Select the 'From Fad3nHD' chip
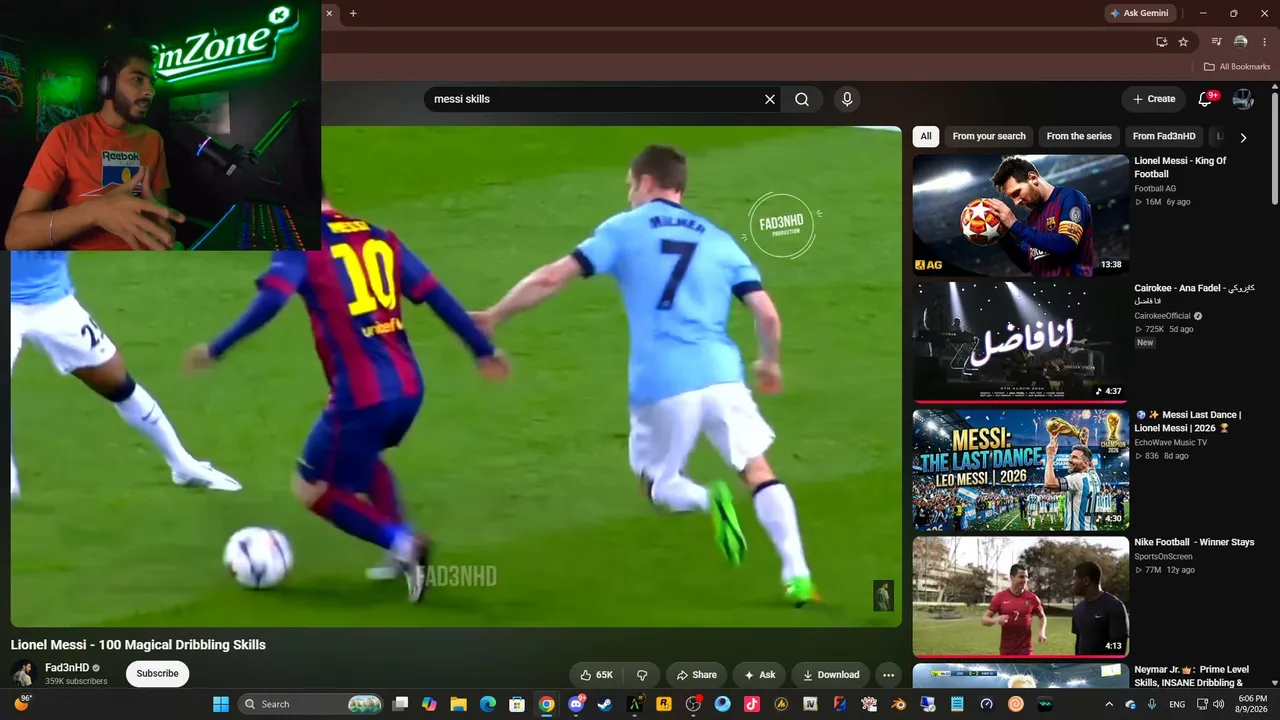 tap(1164, 136)
